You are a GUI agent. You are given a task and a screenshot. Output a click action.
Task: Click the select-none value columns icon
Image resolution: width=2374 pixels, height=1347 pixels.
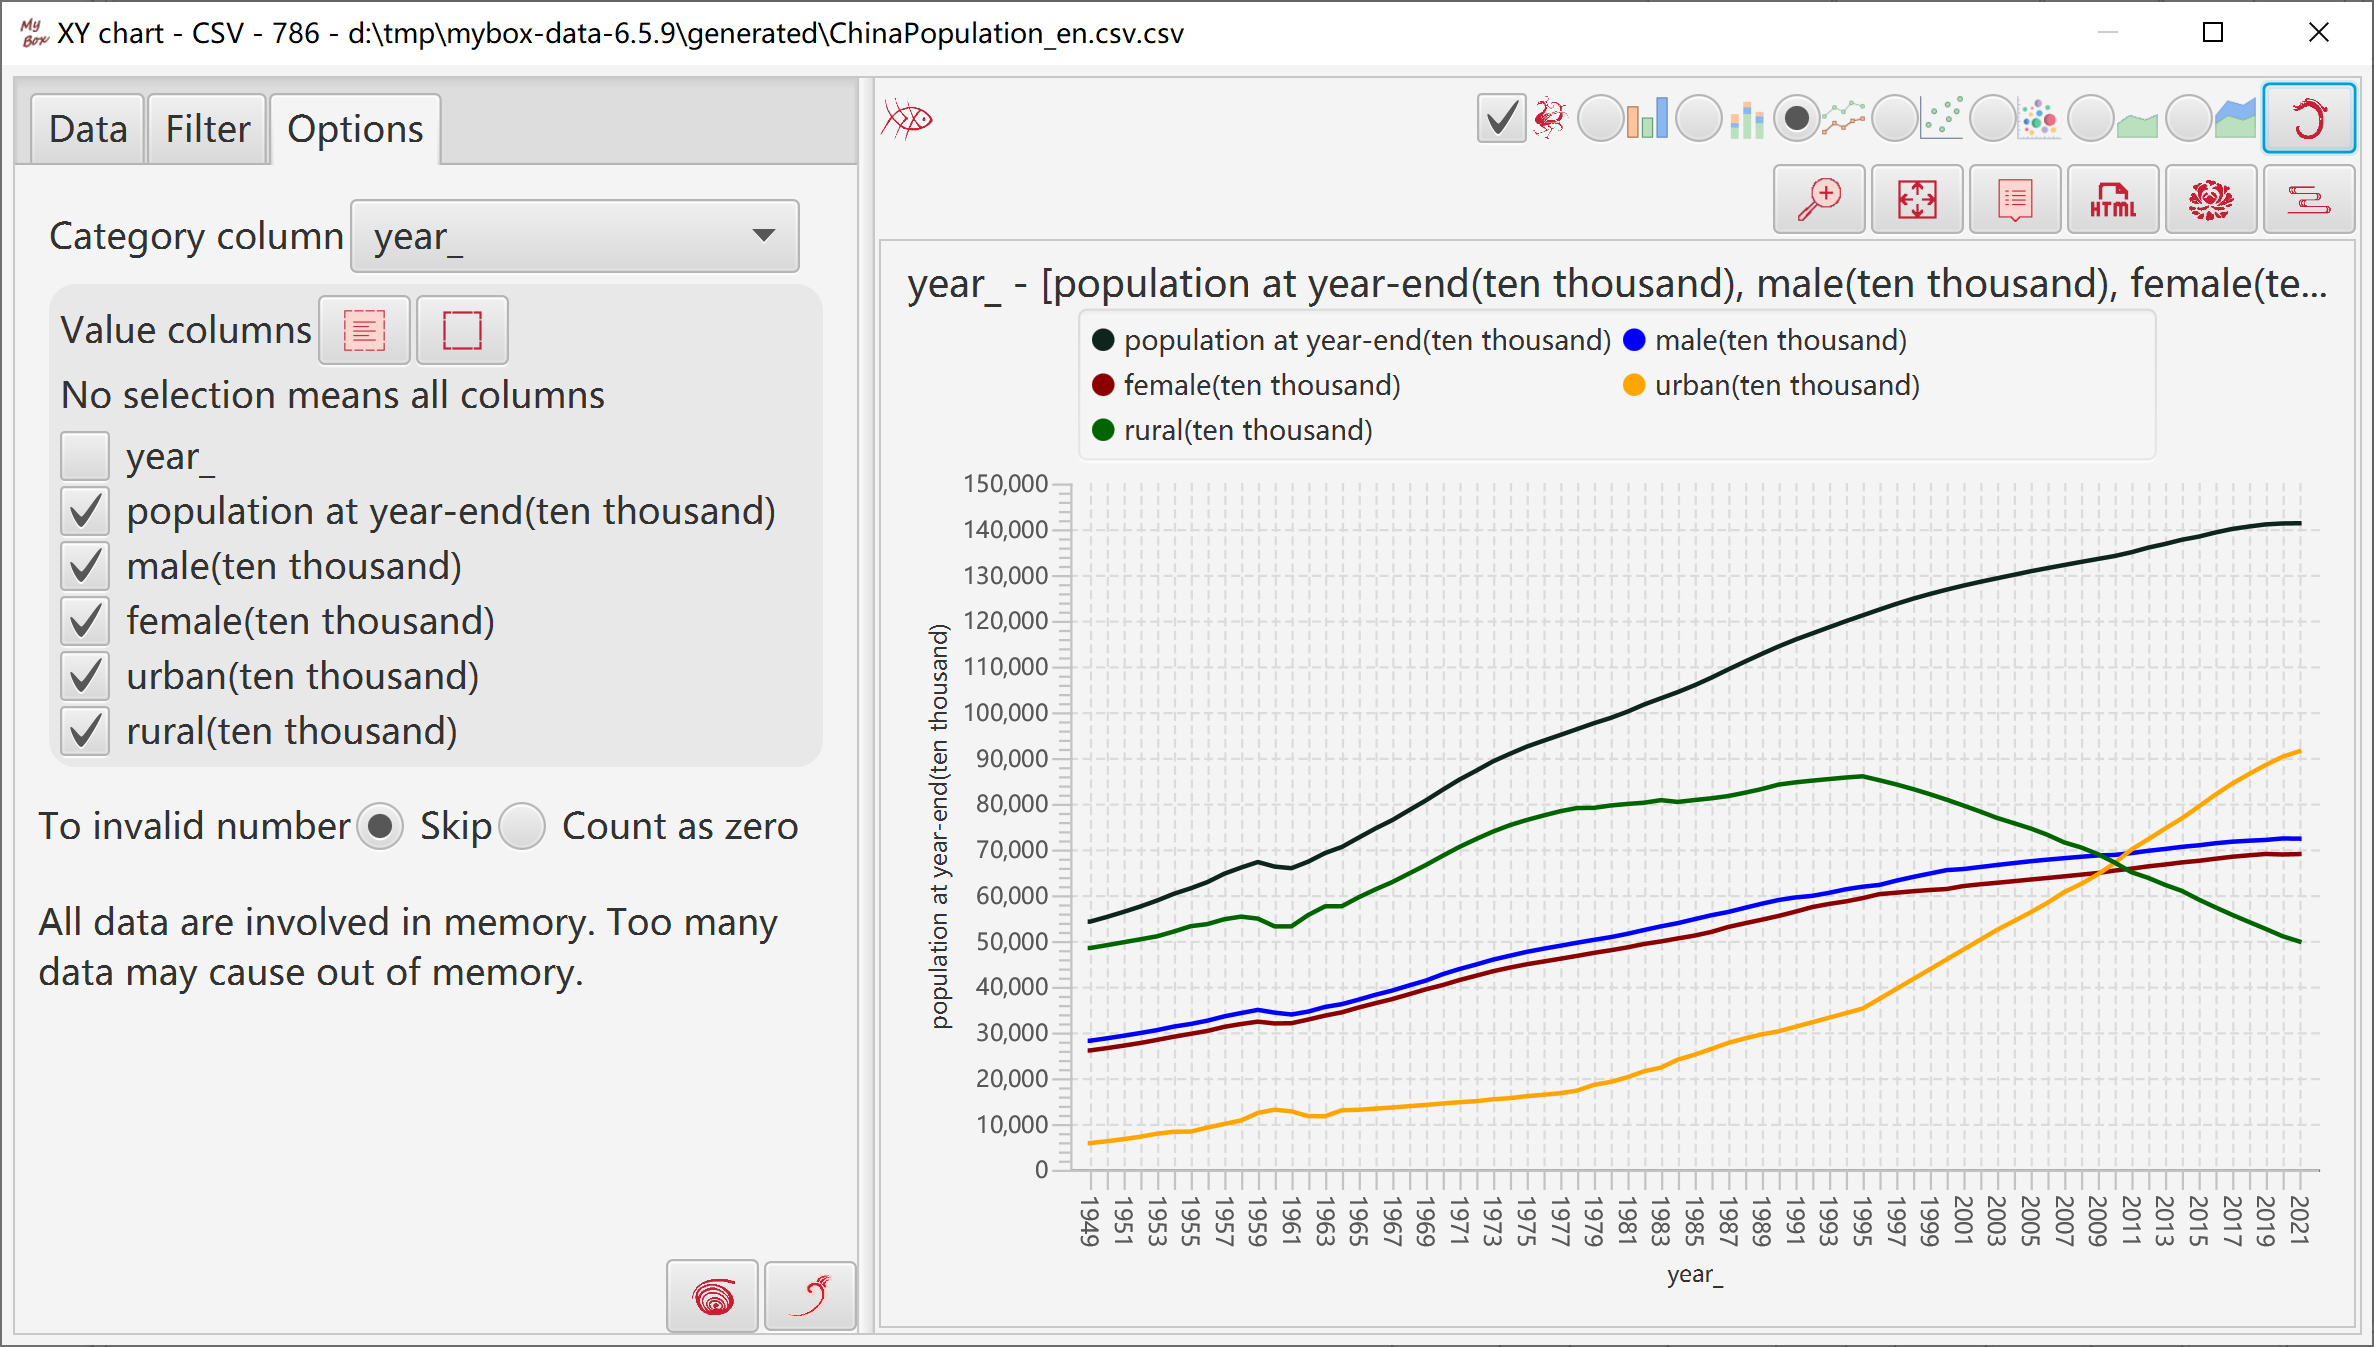(462, 330)
